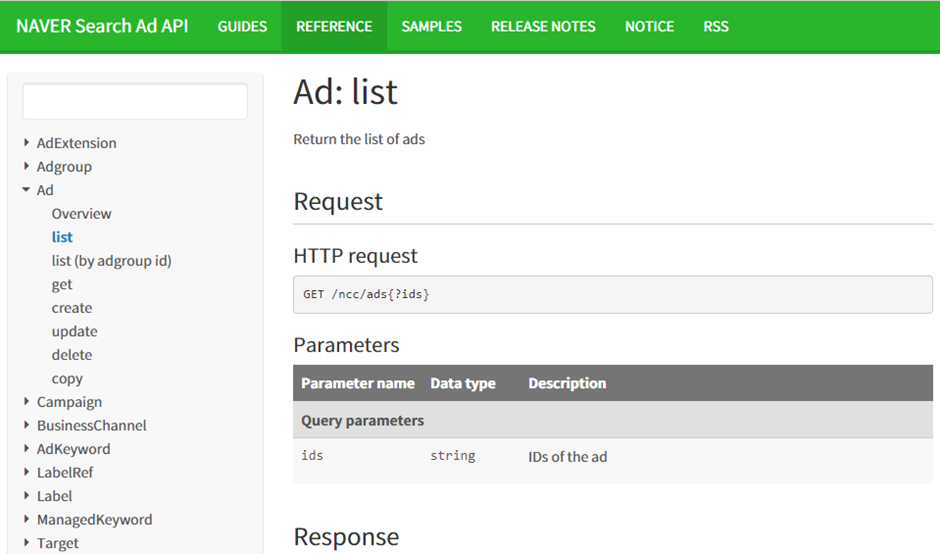Switch to the SAMPLES tab
Image resolution: width=940 pixels, height=554 pixels.
coord(431,26)
